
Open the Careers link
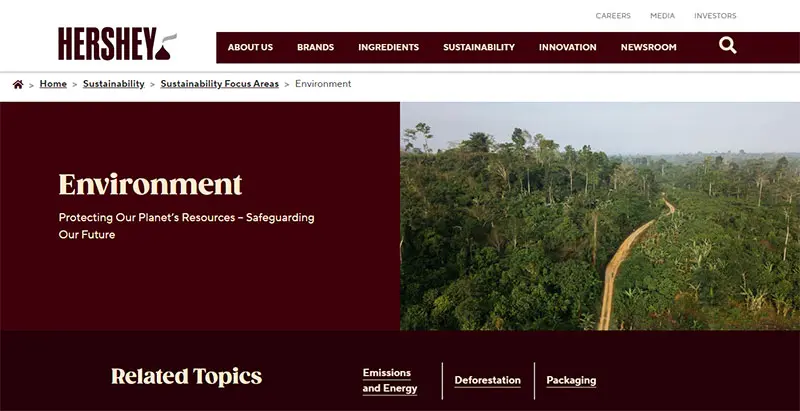[613, 16]
